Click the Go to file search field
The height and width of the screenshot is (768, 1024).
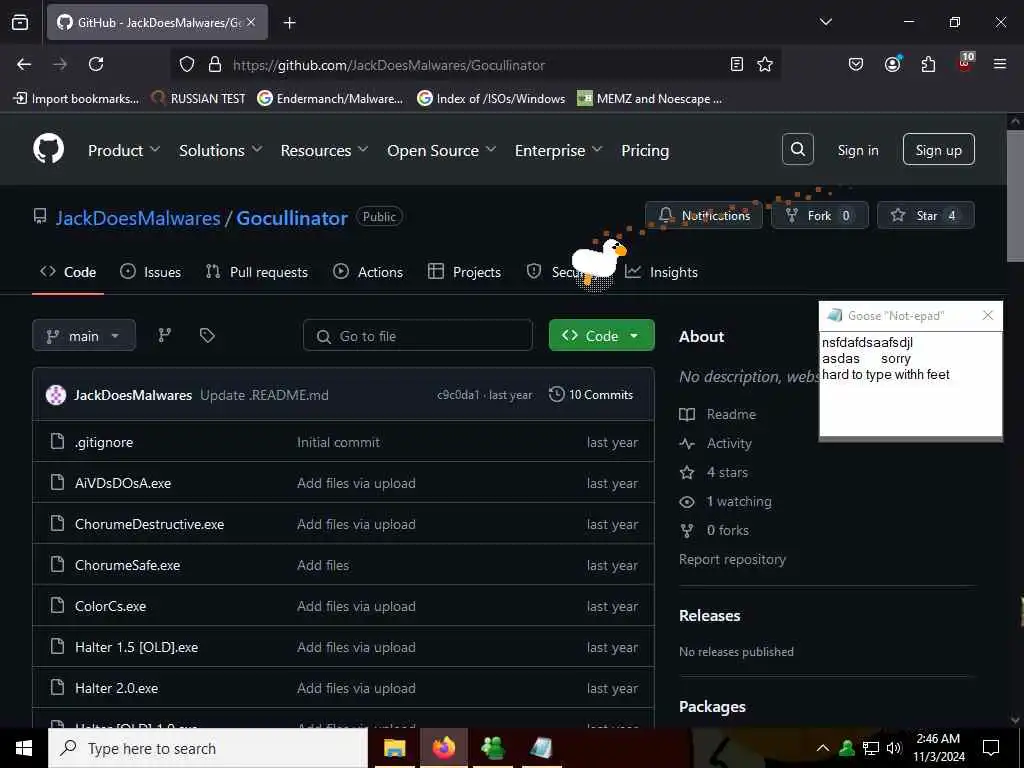point(418,335)
